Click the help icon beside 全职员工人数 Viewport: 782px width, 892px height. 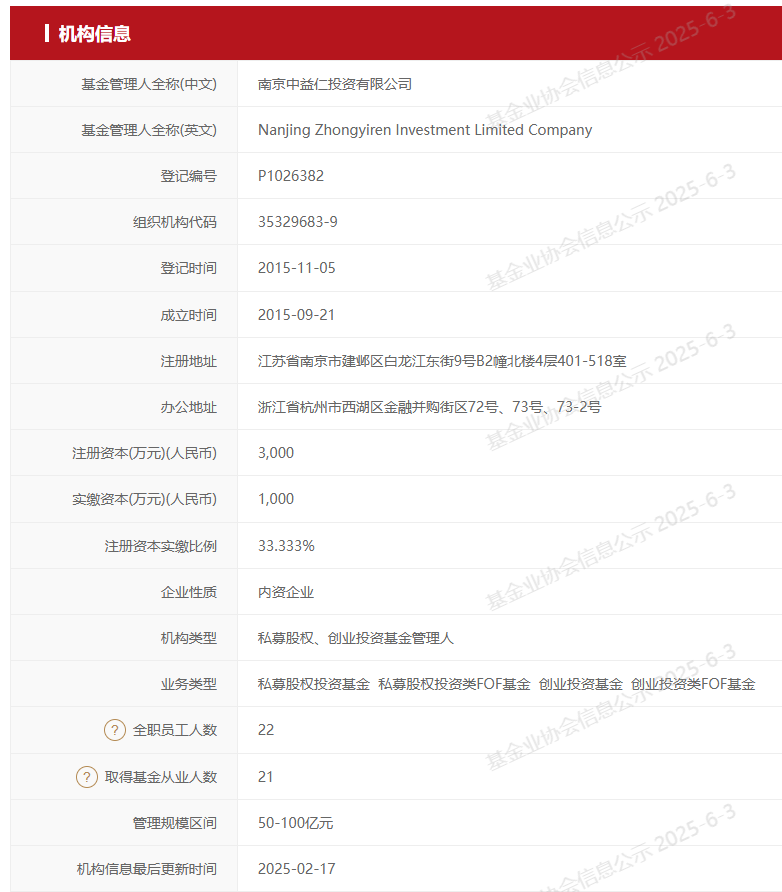pyautogui.click(x=115, y=730)
